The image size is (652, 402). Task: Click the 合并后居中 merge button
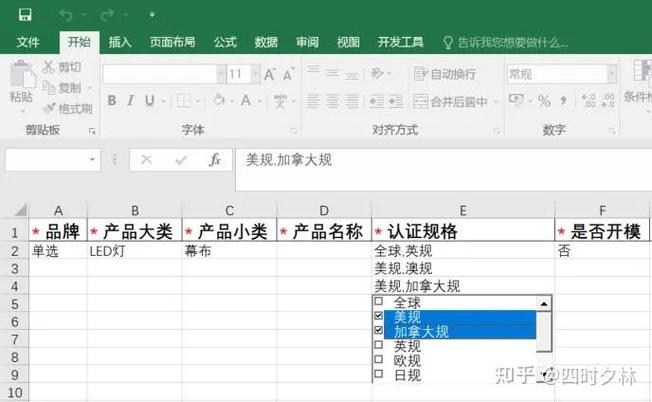[451, 101]
